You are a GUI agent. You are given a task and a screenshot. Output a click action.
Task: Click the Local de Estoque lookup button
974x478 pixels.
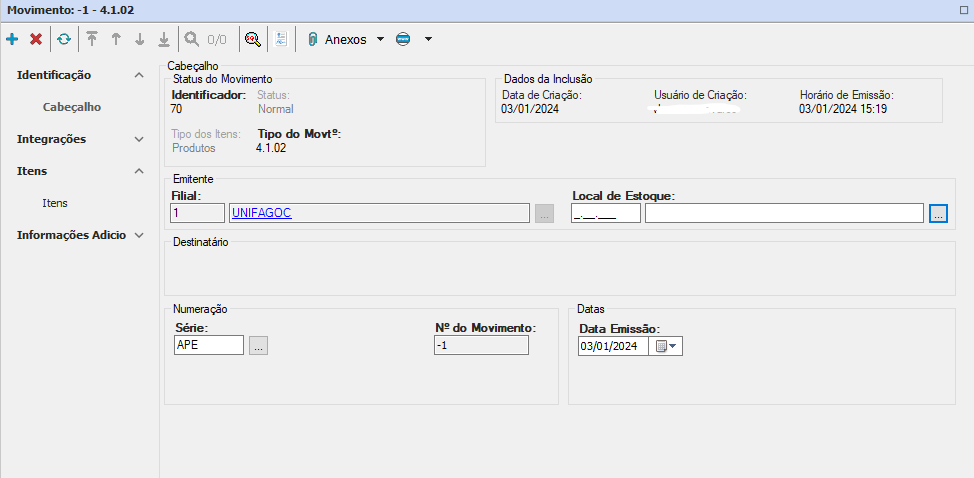(x=937, y=213)
